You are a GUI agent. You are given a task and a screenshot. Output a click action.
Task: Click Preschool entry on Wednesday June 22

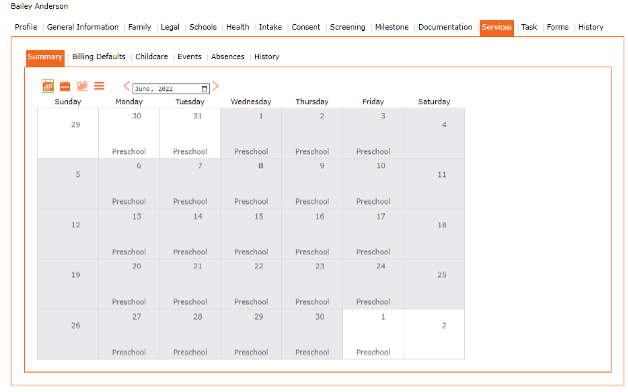click(x=251, y=302)
